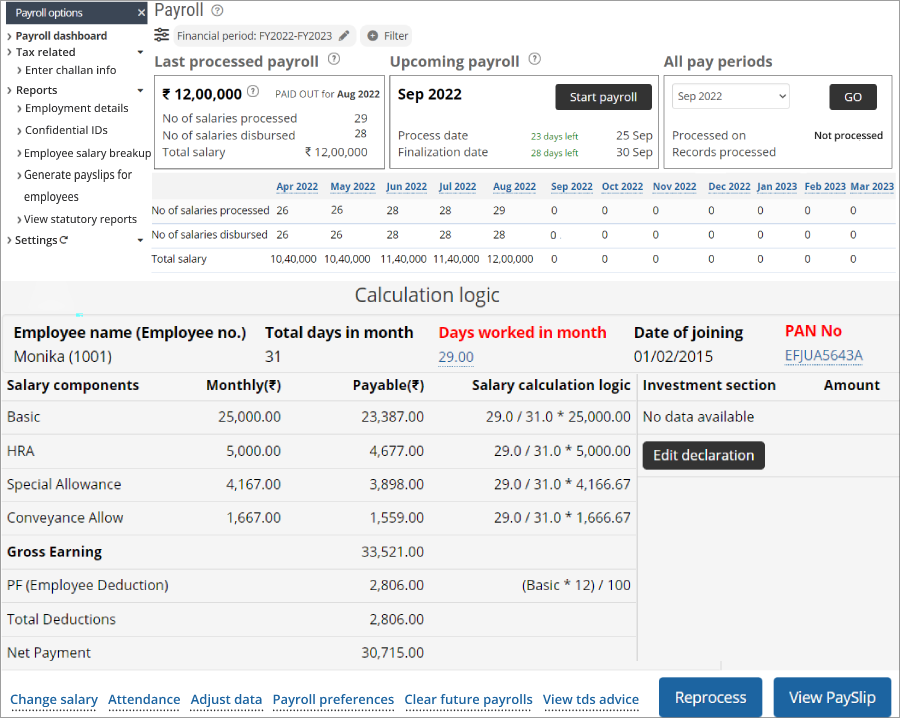Open Employment details report
The image size is (900, 718).
tap(76, 108)
